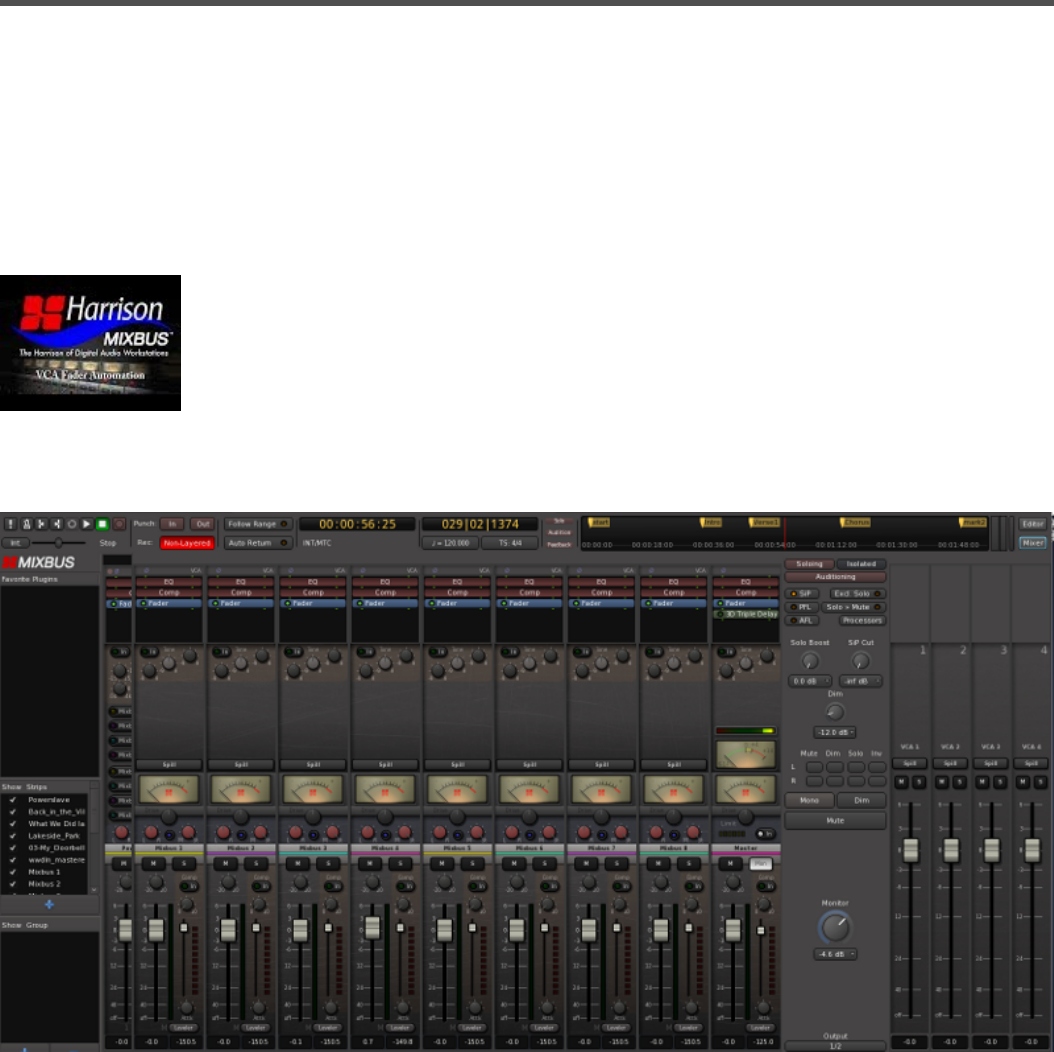Solo Mixbus 1 with its S button

pos(184,863)
